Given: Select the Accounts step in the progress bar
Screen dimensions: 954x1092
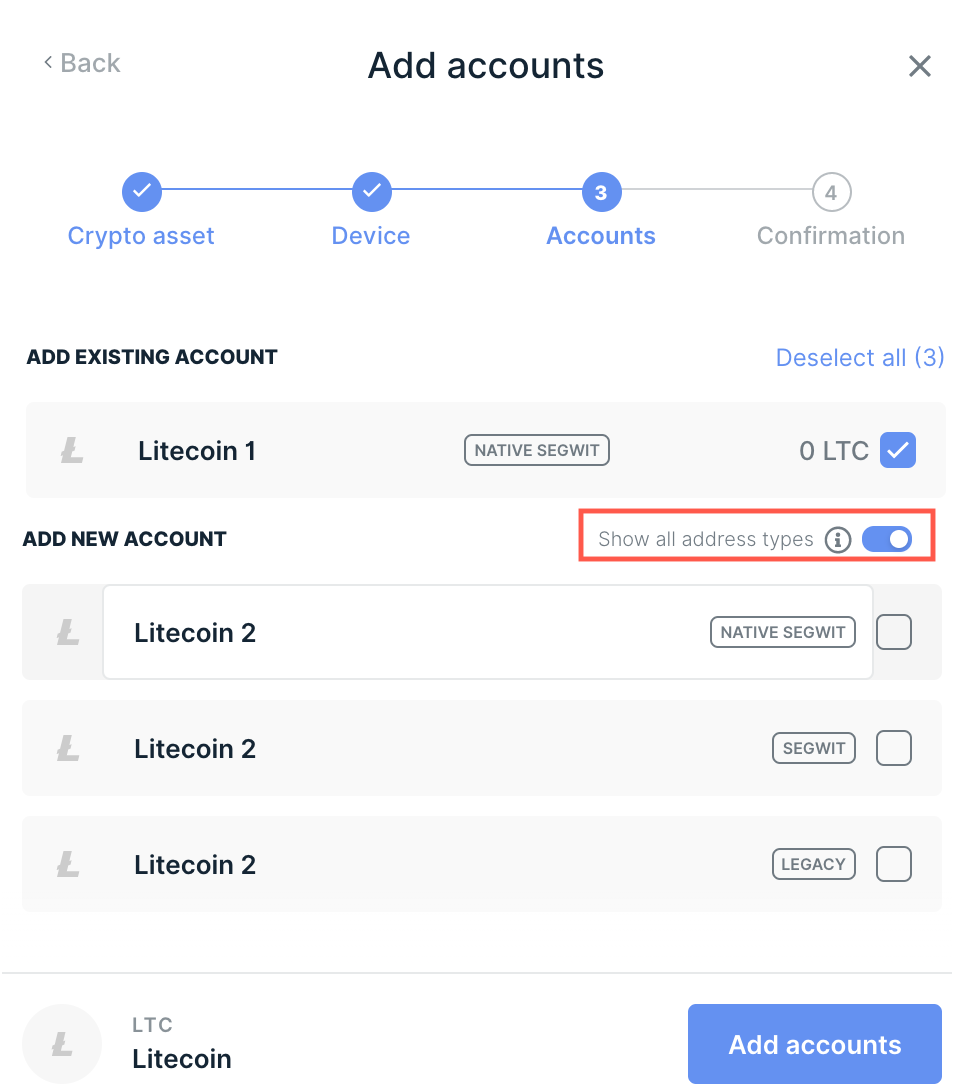Looking at the screenshot, I should tap(600, 191).
